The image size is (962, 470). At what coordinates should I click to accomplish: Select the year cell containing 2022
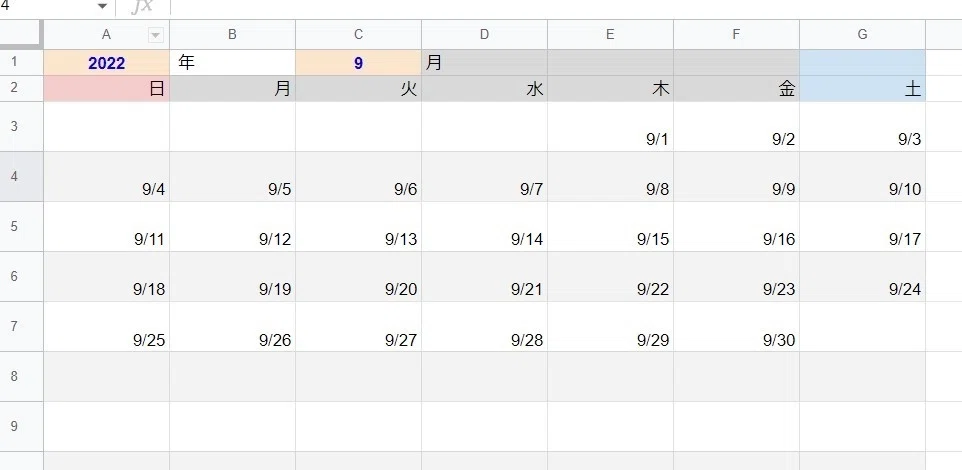[x=107, y=63]
